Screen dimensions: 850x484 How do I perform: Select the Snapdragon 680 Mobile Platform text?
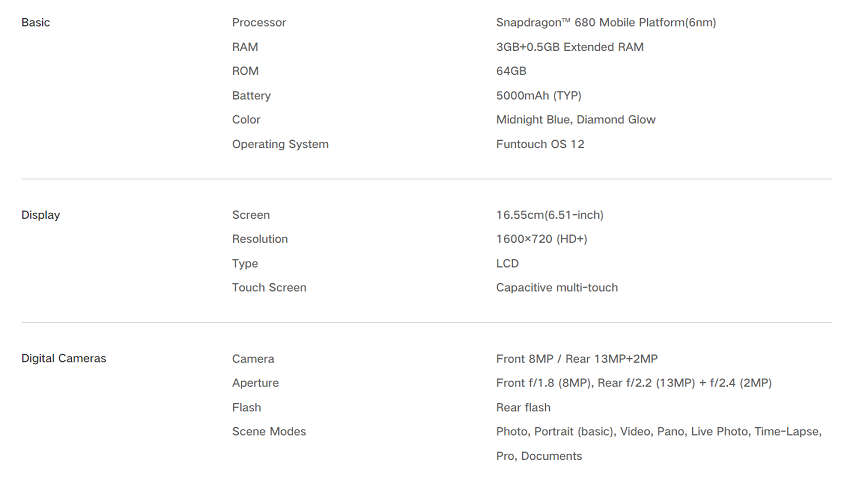(606, 23)
